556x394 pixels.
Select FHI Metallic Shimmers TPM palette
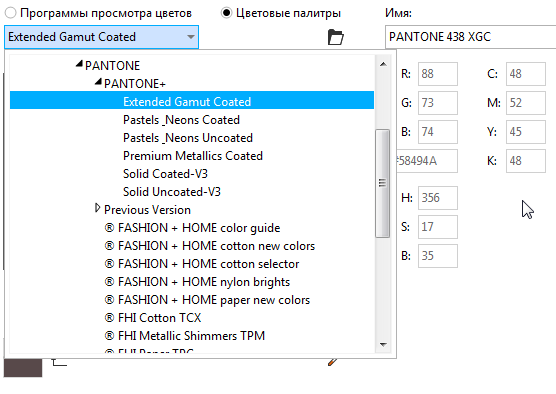click(x=185, y=336)
